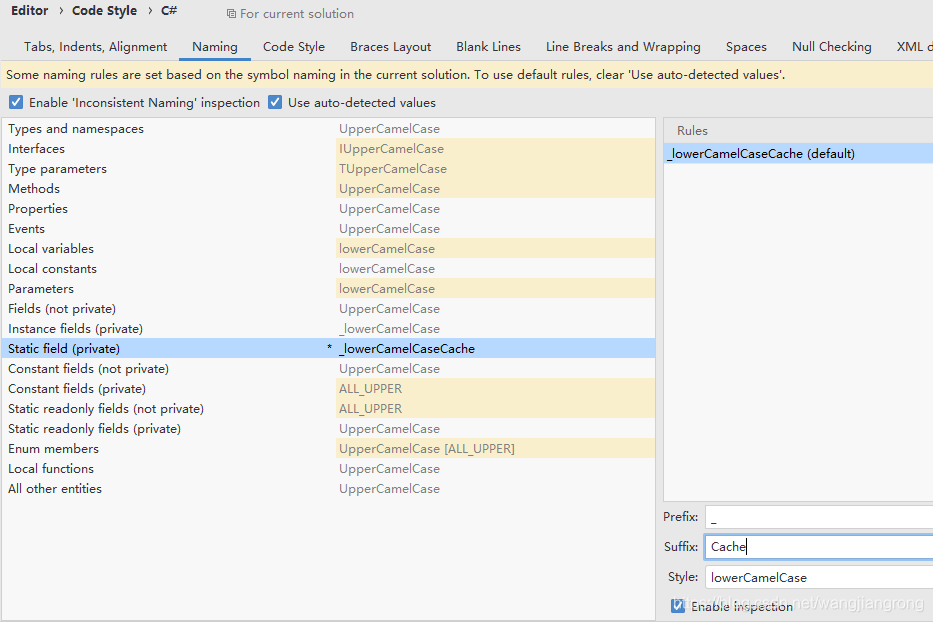This screenshot has width=933, height=622.
Task: Select the 'Types and namespaces' row
Action: point(328,129)
